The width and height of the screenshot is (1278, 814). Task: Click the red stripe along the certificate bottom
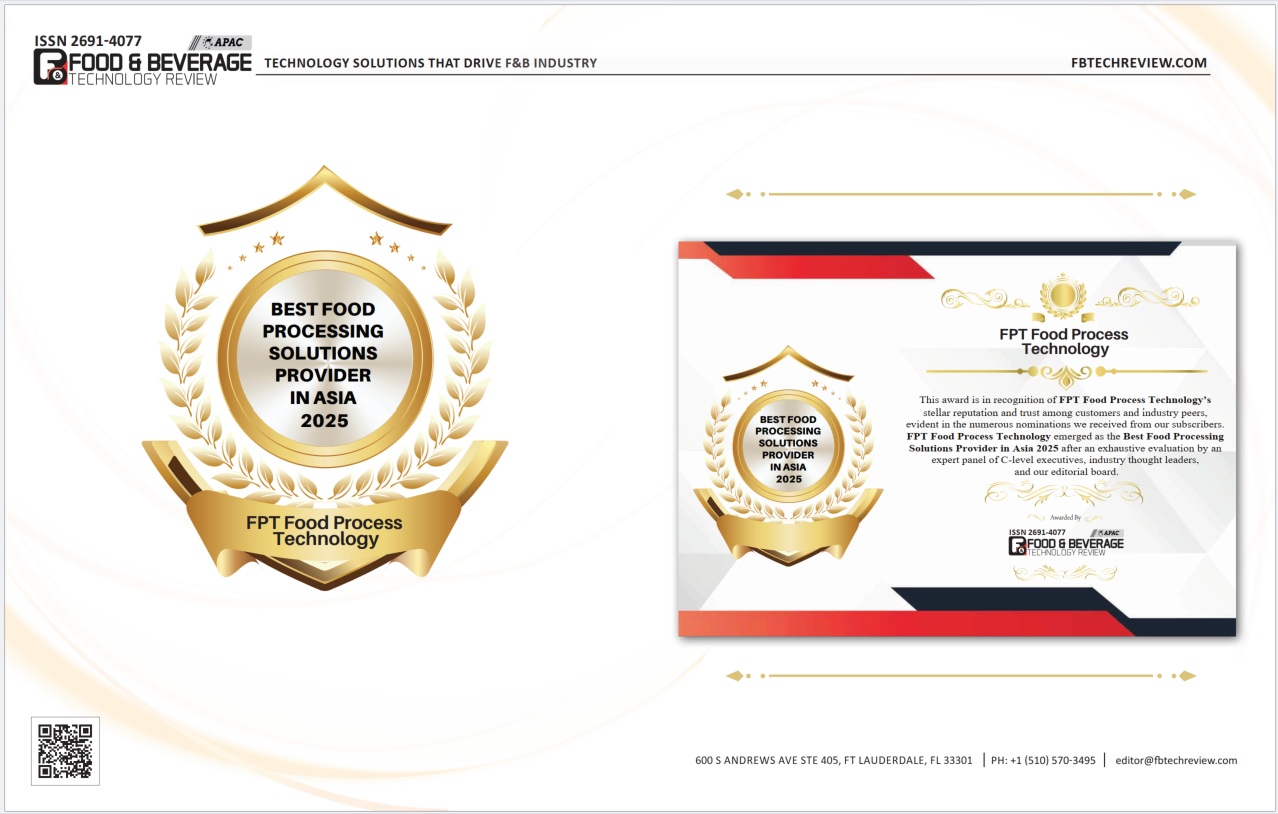(900, 624)
